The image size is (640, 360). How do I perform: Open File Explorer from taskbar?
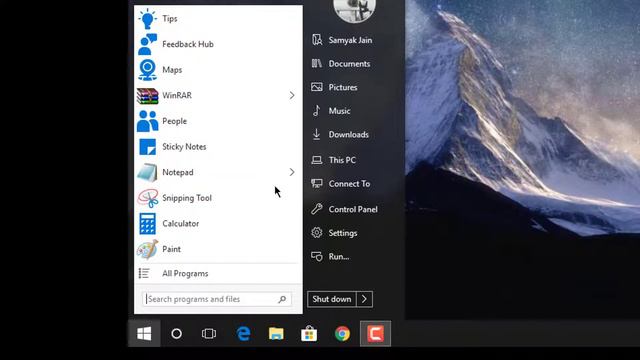click(x=276, y=334)
